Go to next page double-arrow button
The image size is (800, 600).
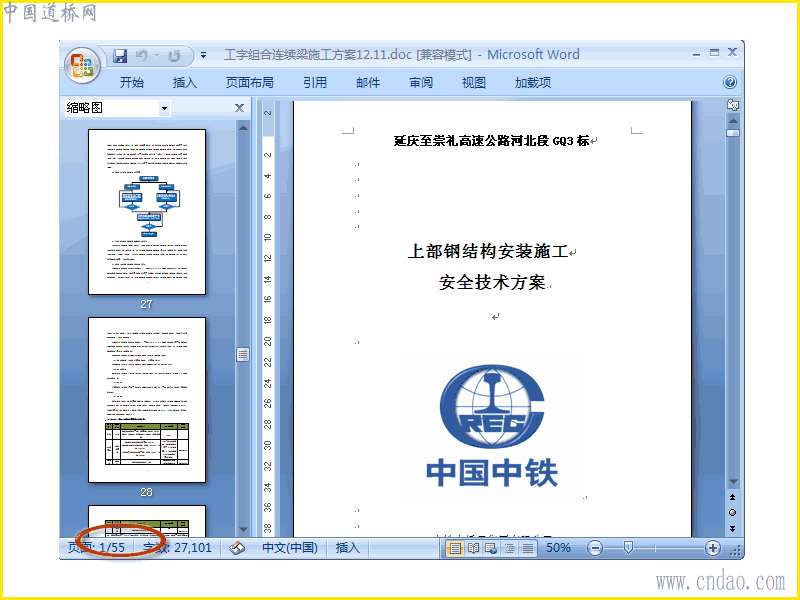733,529
